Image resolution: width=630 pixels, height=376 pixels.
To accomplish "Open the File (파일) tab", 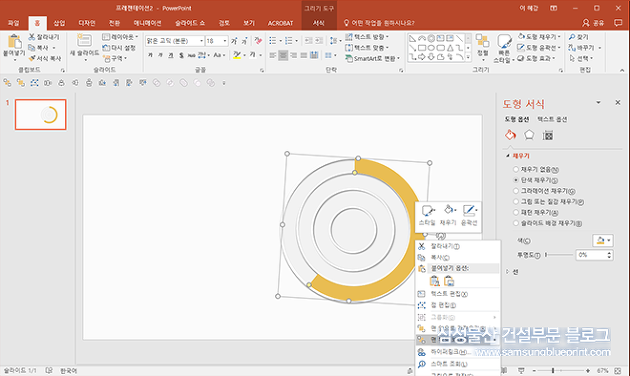I will [x=13, y=23].
